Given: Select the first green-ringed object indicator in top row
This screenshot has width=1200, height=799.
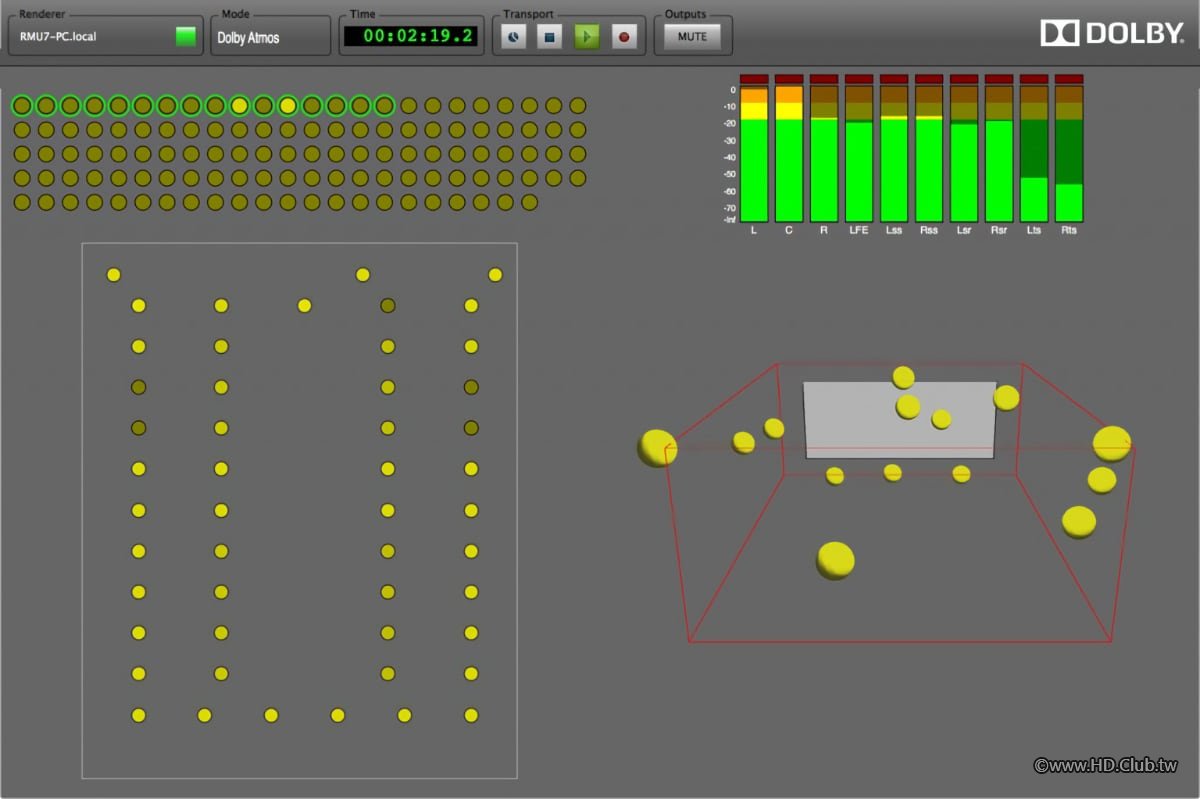Looking at the screenshot, I should (x=22, y=105).
